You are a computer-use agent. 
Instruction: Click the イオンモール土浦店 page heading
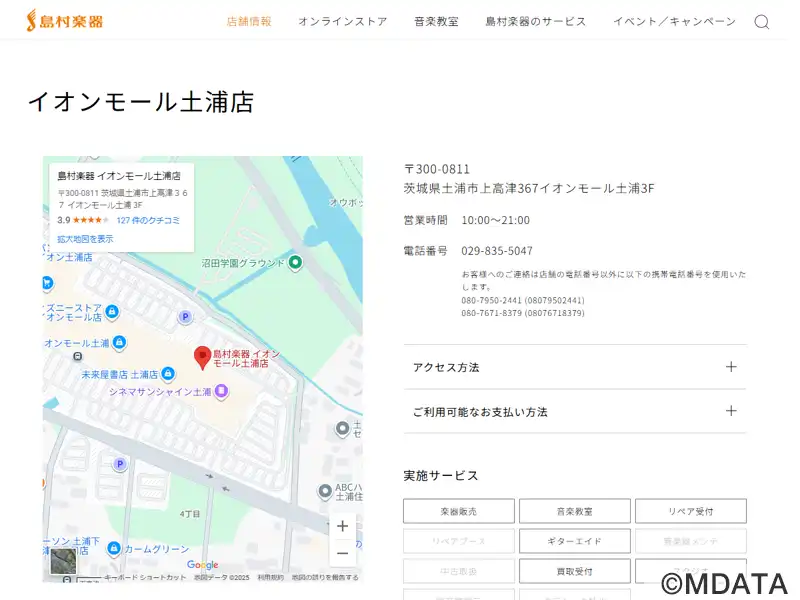(x=141, y=102)
